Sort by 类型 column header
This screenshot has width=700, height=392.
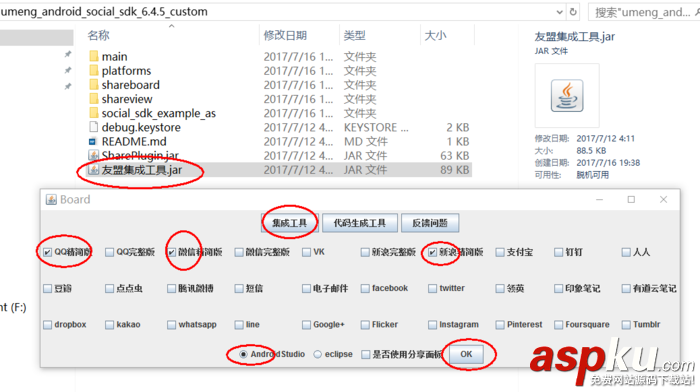[354, 35]
